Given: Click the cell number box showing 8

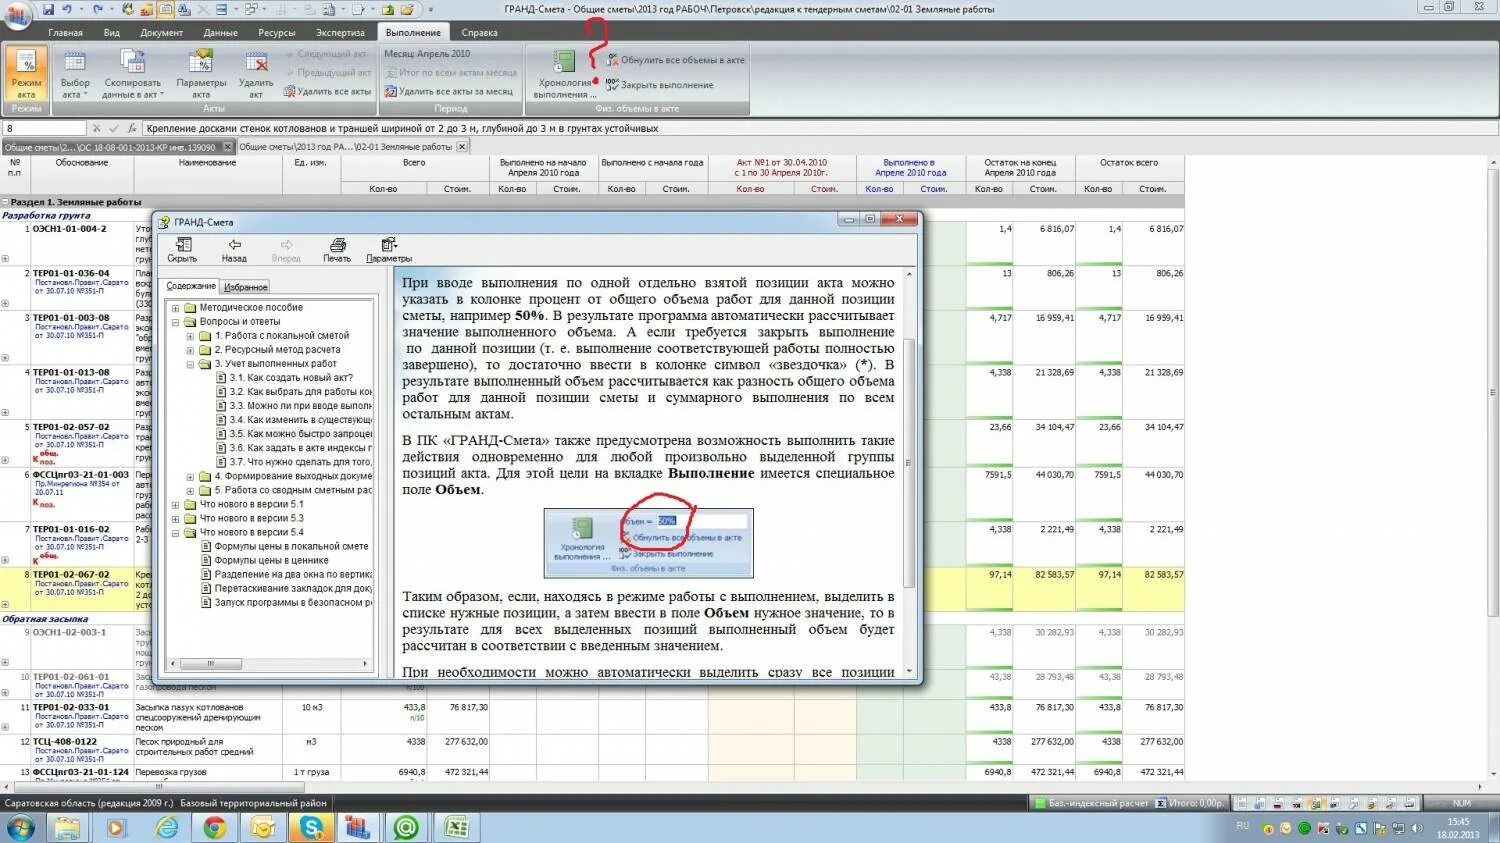Looking at the screenshot, I should 45,128.
